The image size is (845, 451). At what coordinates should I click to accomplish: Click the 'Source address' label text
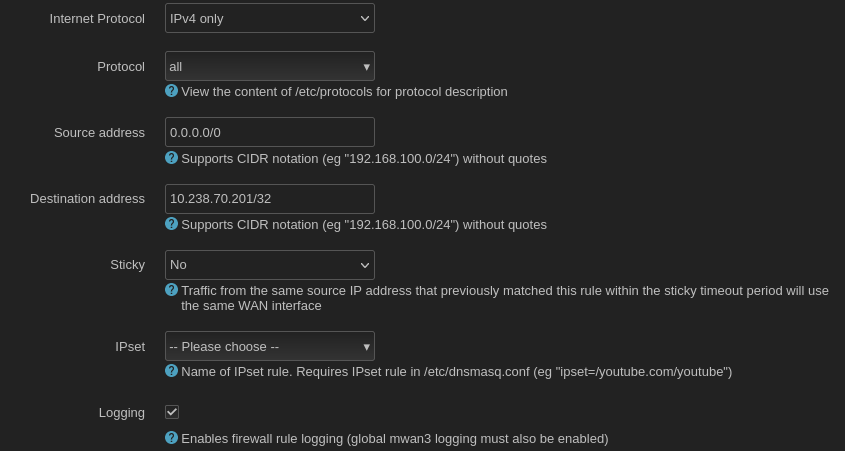pos(99,132)
